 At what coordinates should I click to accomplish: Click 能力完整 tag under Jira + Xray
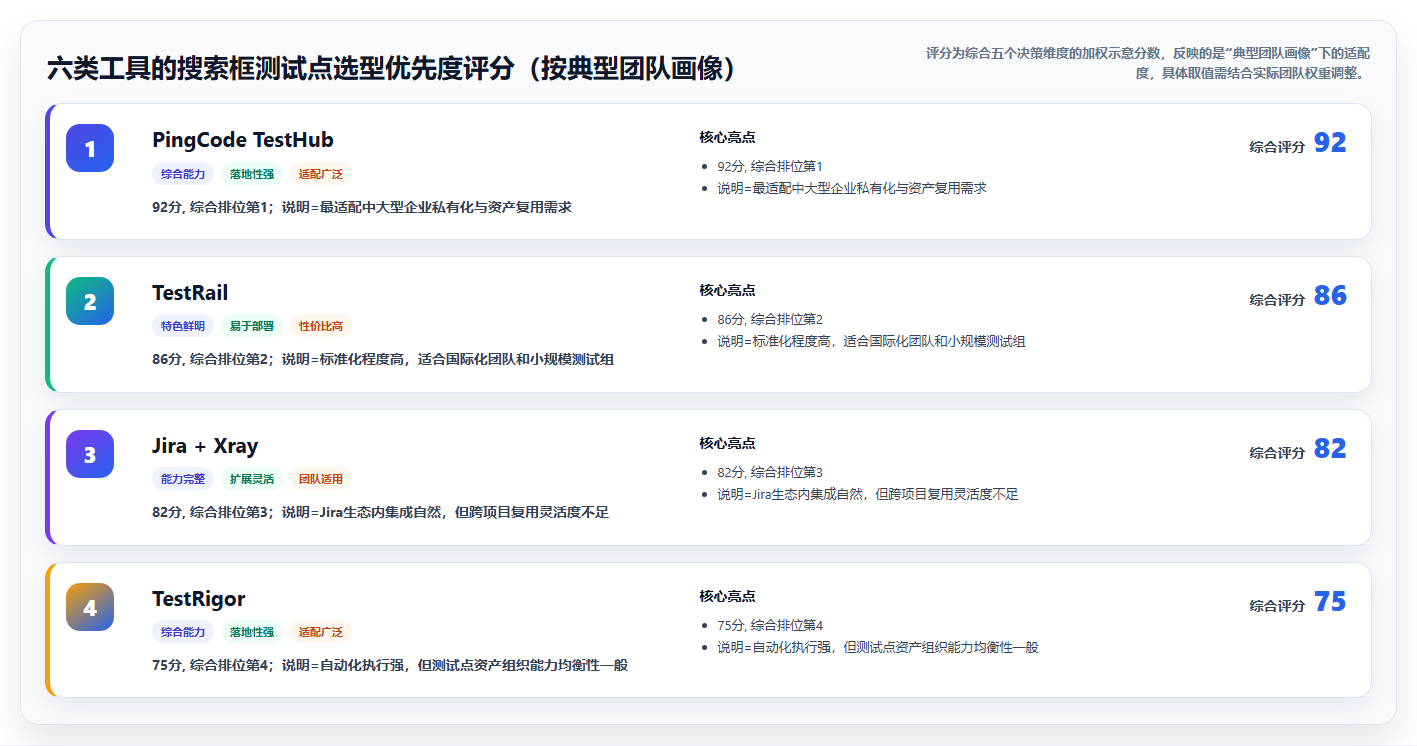click(x=183, y=479)
